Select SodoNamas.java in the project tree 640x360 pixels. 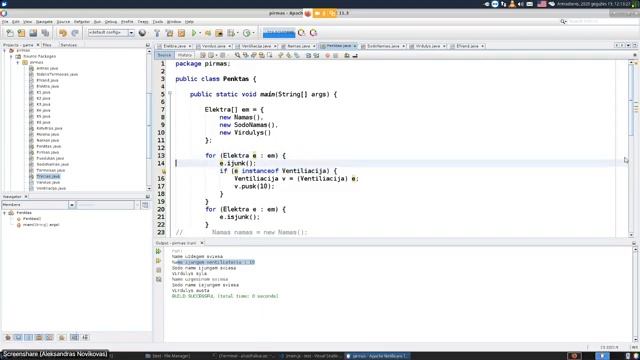[52, 164]
